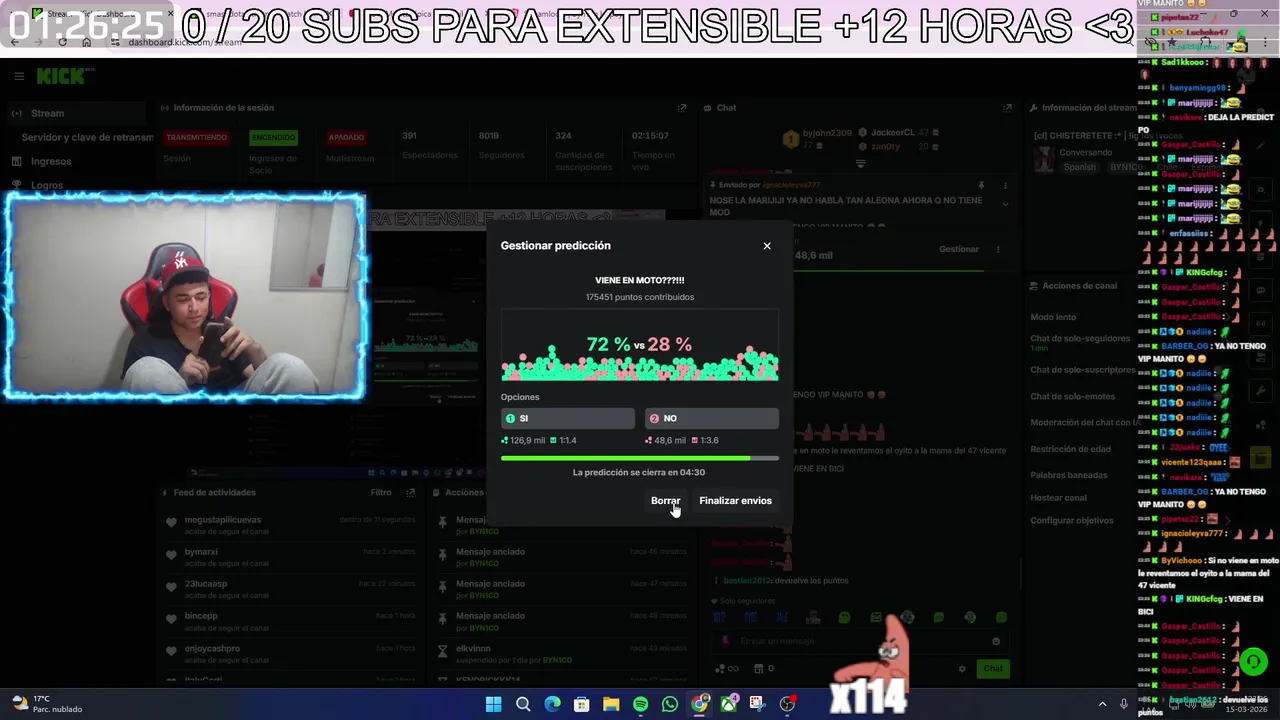The image size is (1280, 720).
Task: Open Palabras baneadas setting
Action: (1068, 475)
